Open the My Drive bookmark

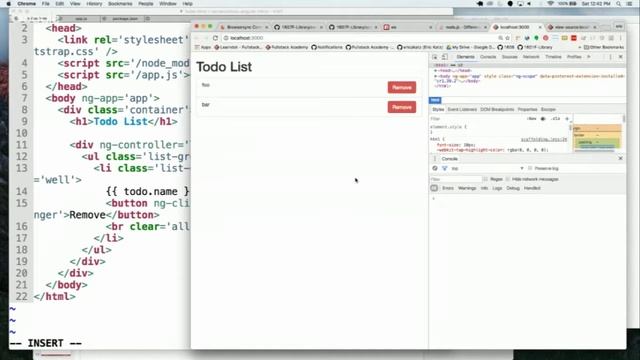471,47
